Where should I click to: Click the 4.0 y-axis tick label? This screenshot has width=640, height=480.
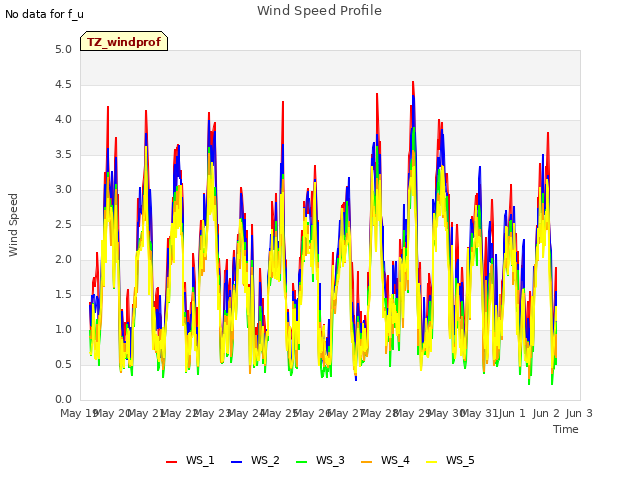point(63,120)
